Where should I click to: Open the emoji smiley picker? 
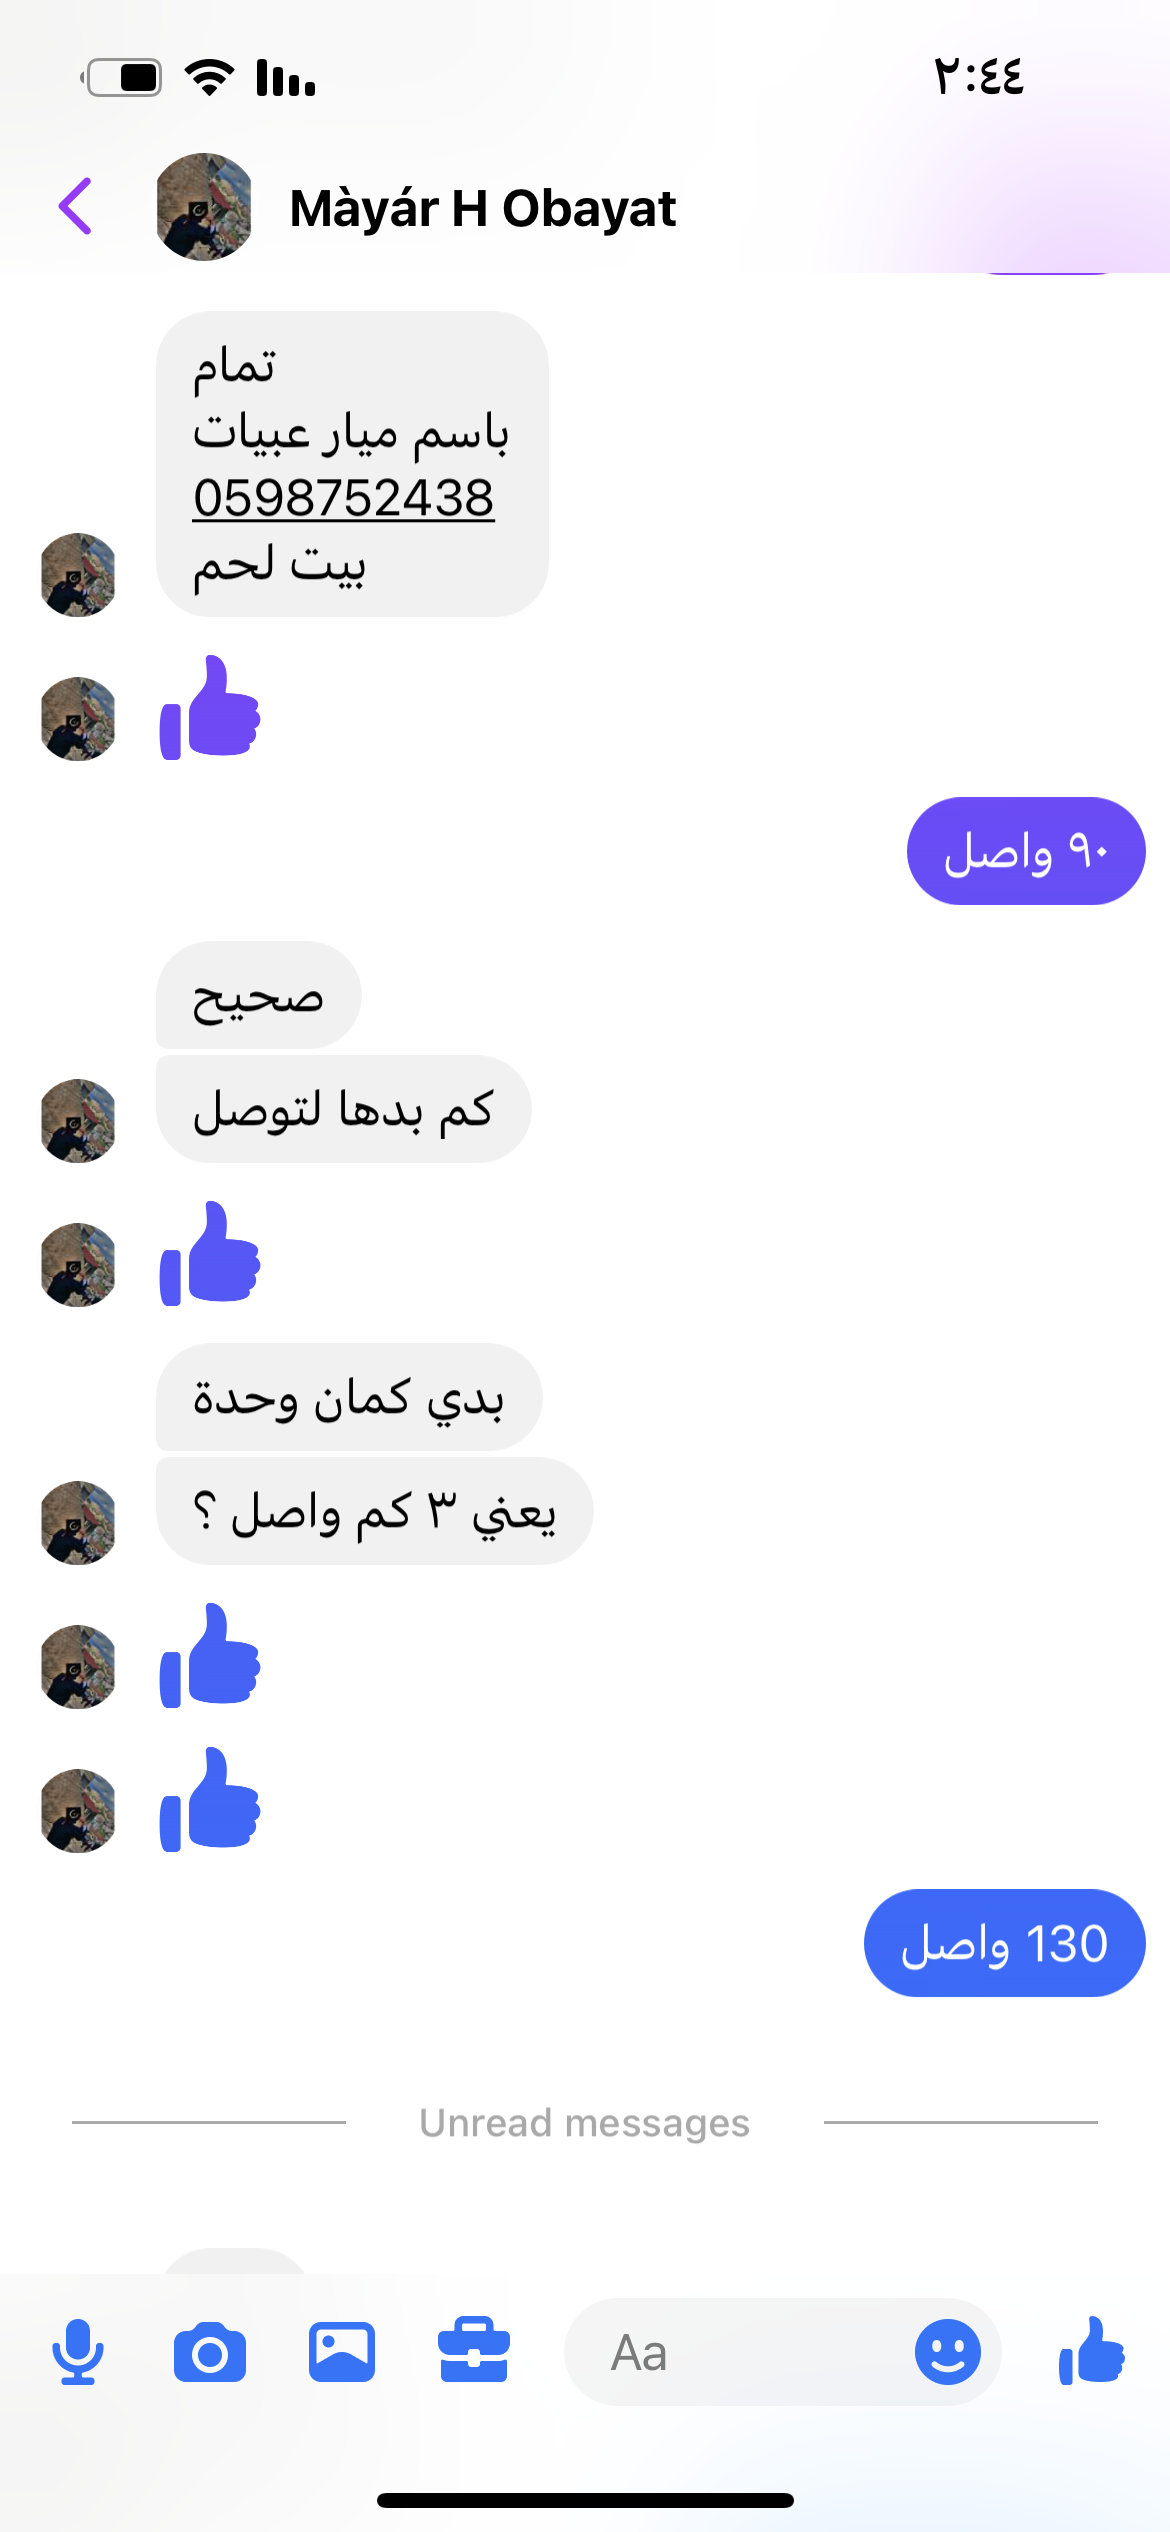(x=948, y=2352)
